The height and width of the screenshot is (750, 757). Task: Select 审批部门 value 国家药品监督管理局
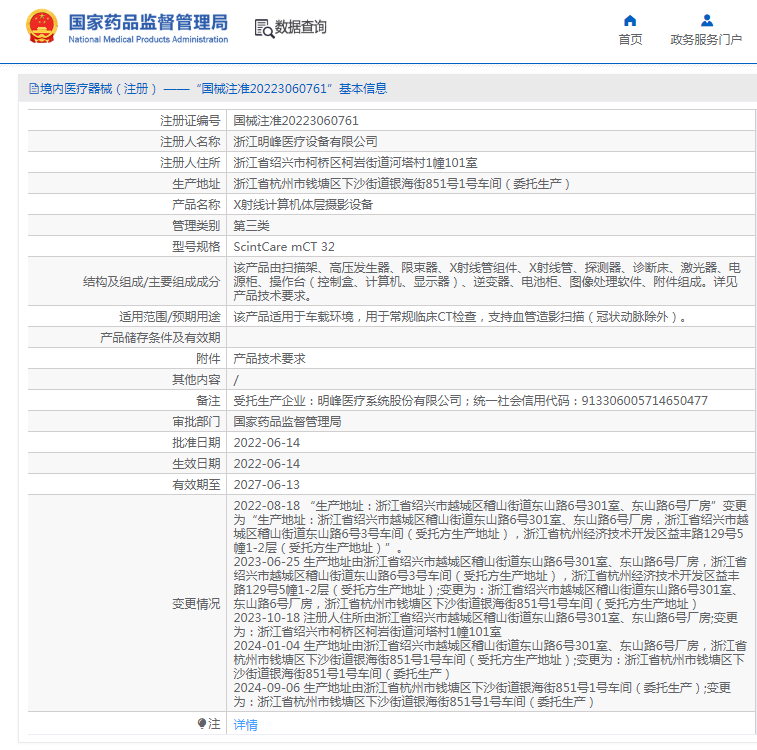pyautogui.click(x=287, y=422)
